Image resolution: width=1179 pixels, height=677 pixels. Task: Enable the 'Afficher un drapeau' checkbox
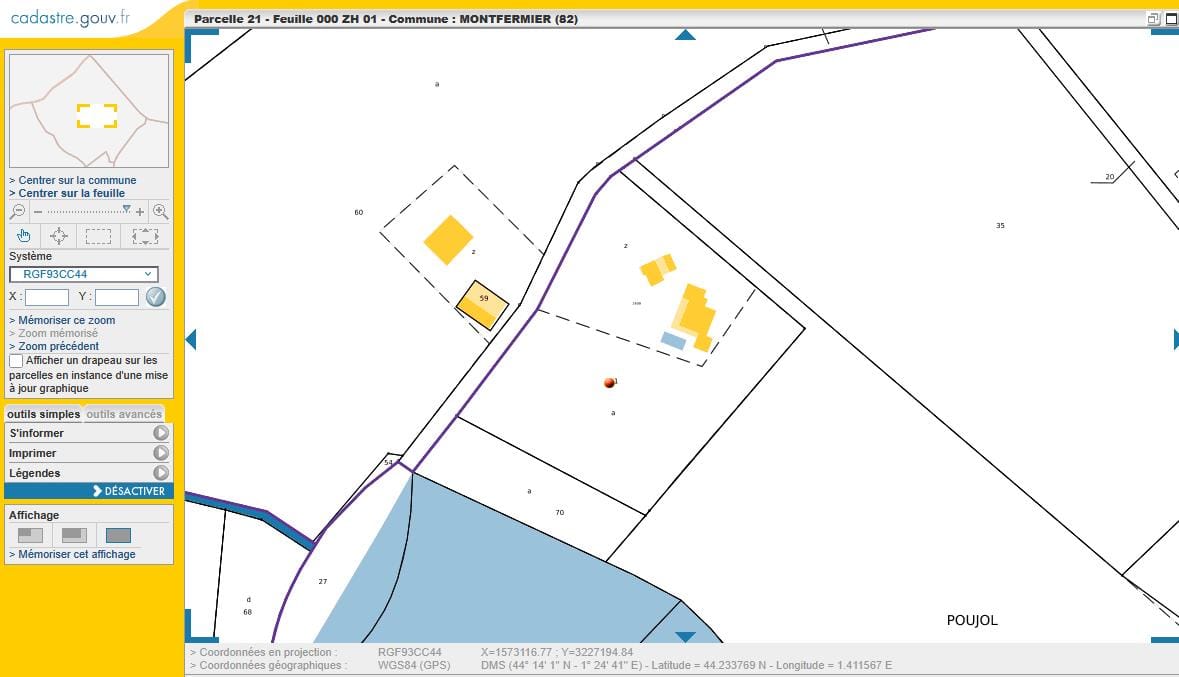point(16,360)
